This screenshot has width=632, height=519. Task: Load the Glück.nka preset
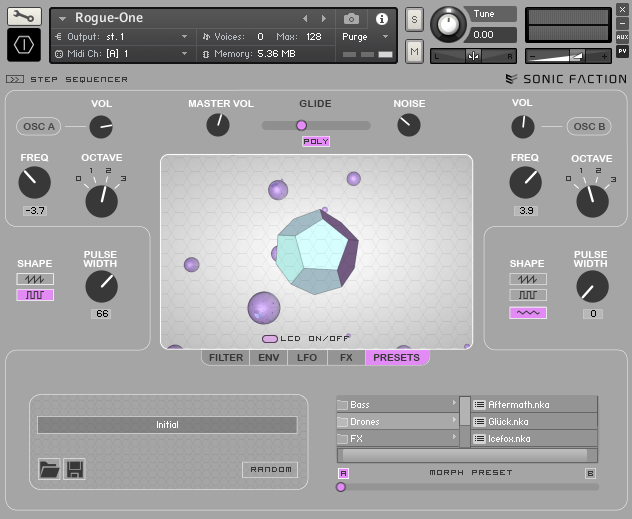point(534,421)
